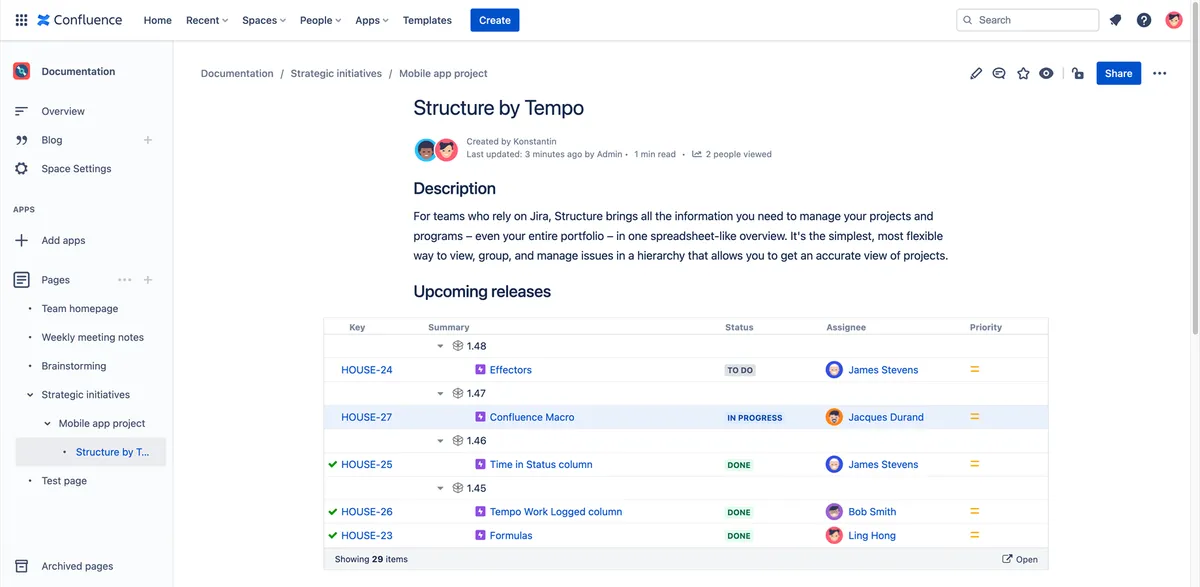The height and width of the screenshot is (587, 1200).
Task: Open Templates in top navigation
Action: point(427,20)
